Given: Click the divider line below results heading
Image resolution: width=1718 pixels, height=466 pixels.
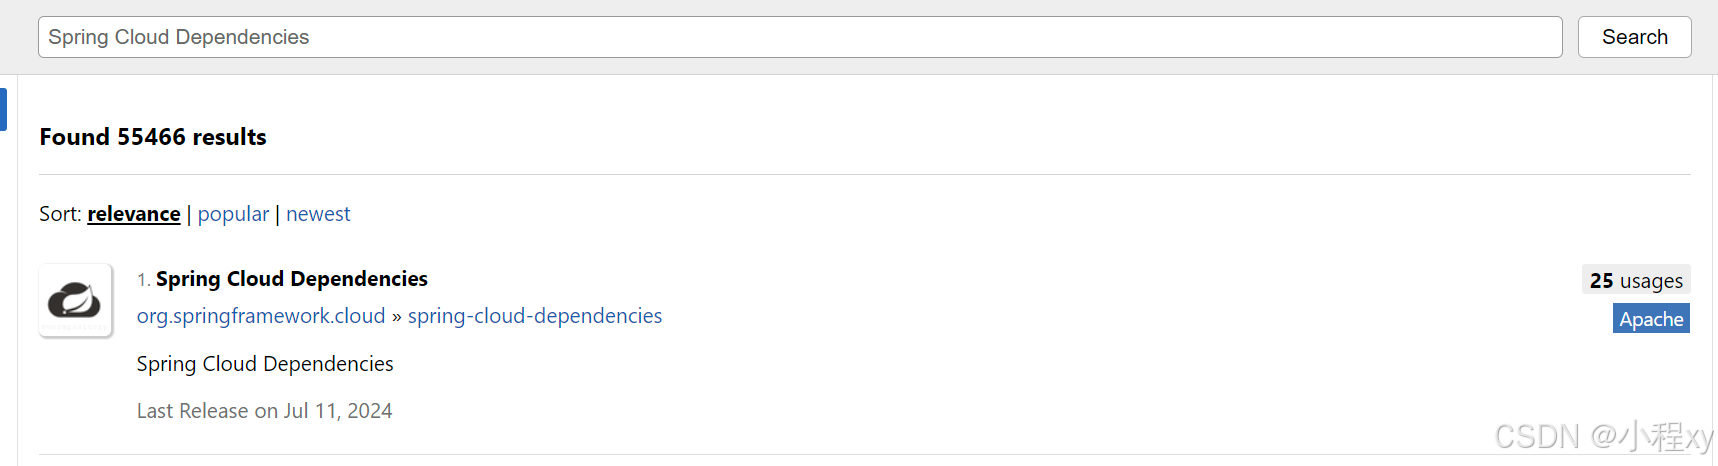Looking at the screenshot, I should tap(865, 174).
